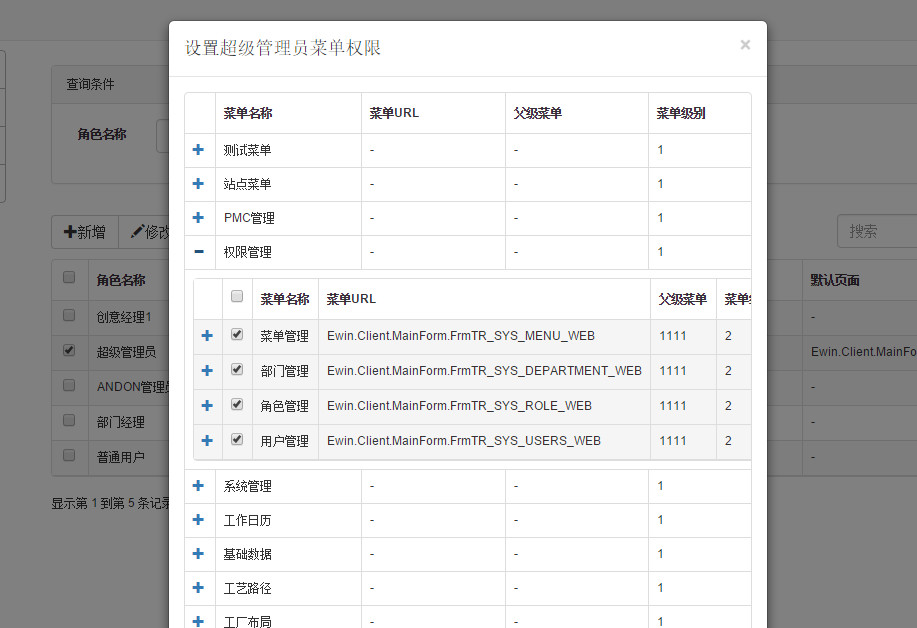Toggle select-all checkbox in submenu header
Screen dimensions: 917x628
point(237,297)
